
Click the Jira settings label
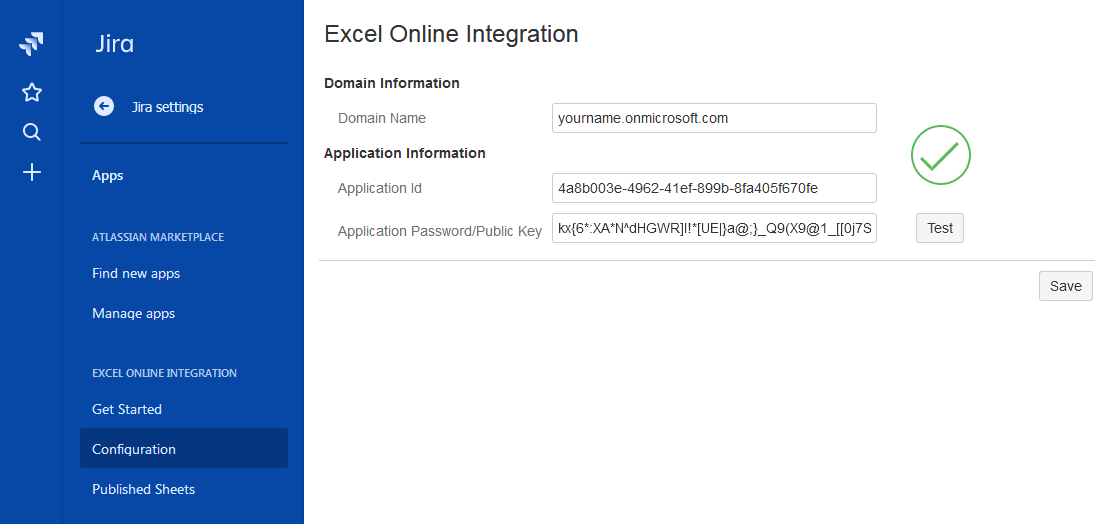click(x=167, y=107)
